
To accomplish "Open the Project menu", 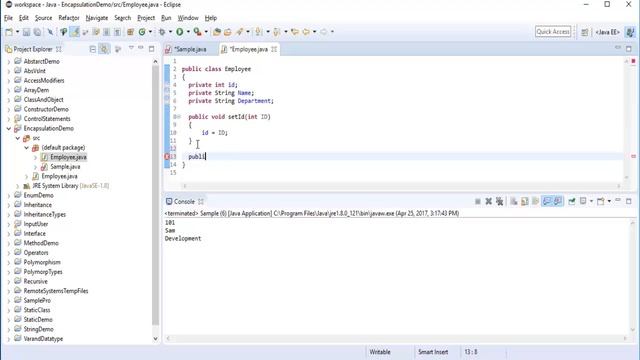I will point(146,18).
